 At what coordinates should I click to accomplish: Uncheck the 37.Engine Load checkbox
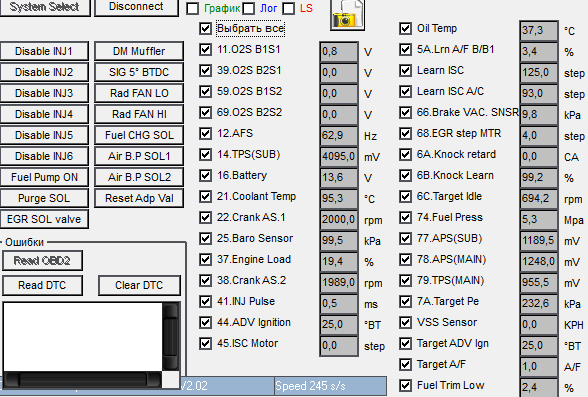(x=205, y=259)
